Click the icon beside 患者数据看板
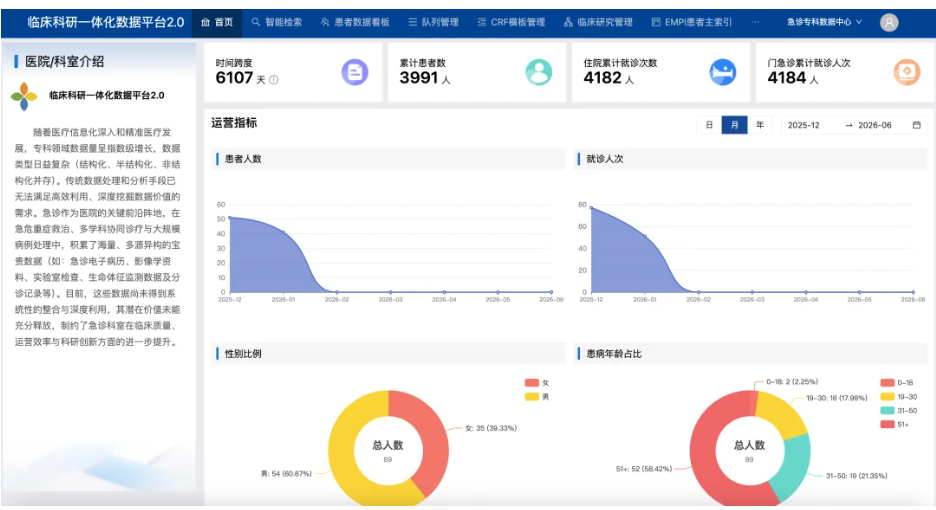 [x=325, y=22]
